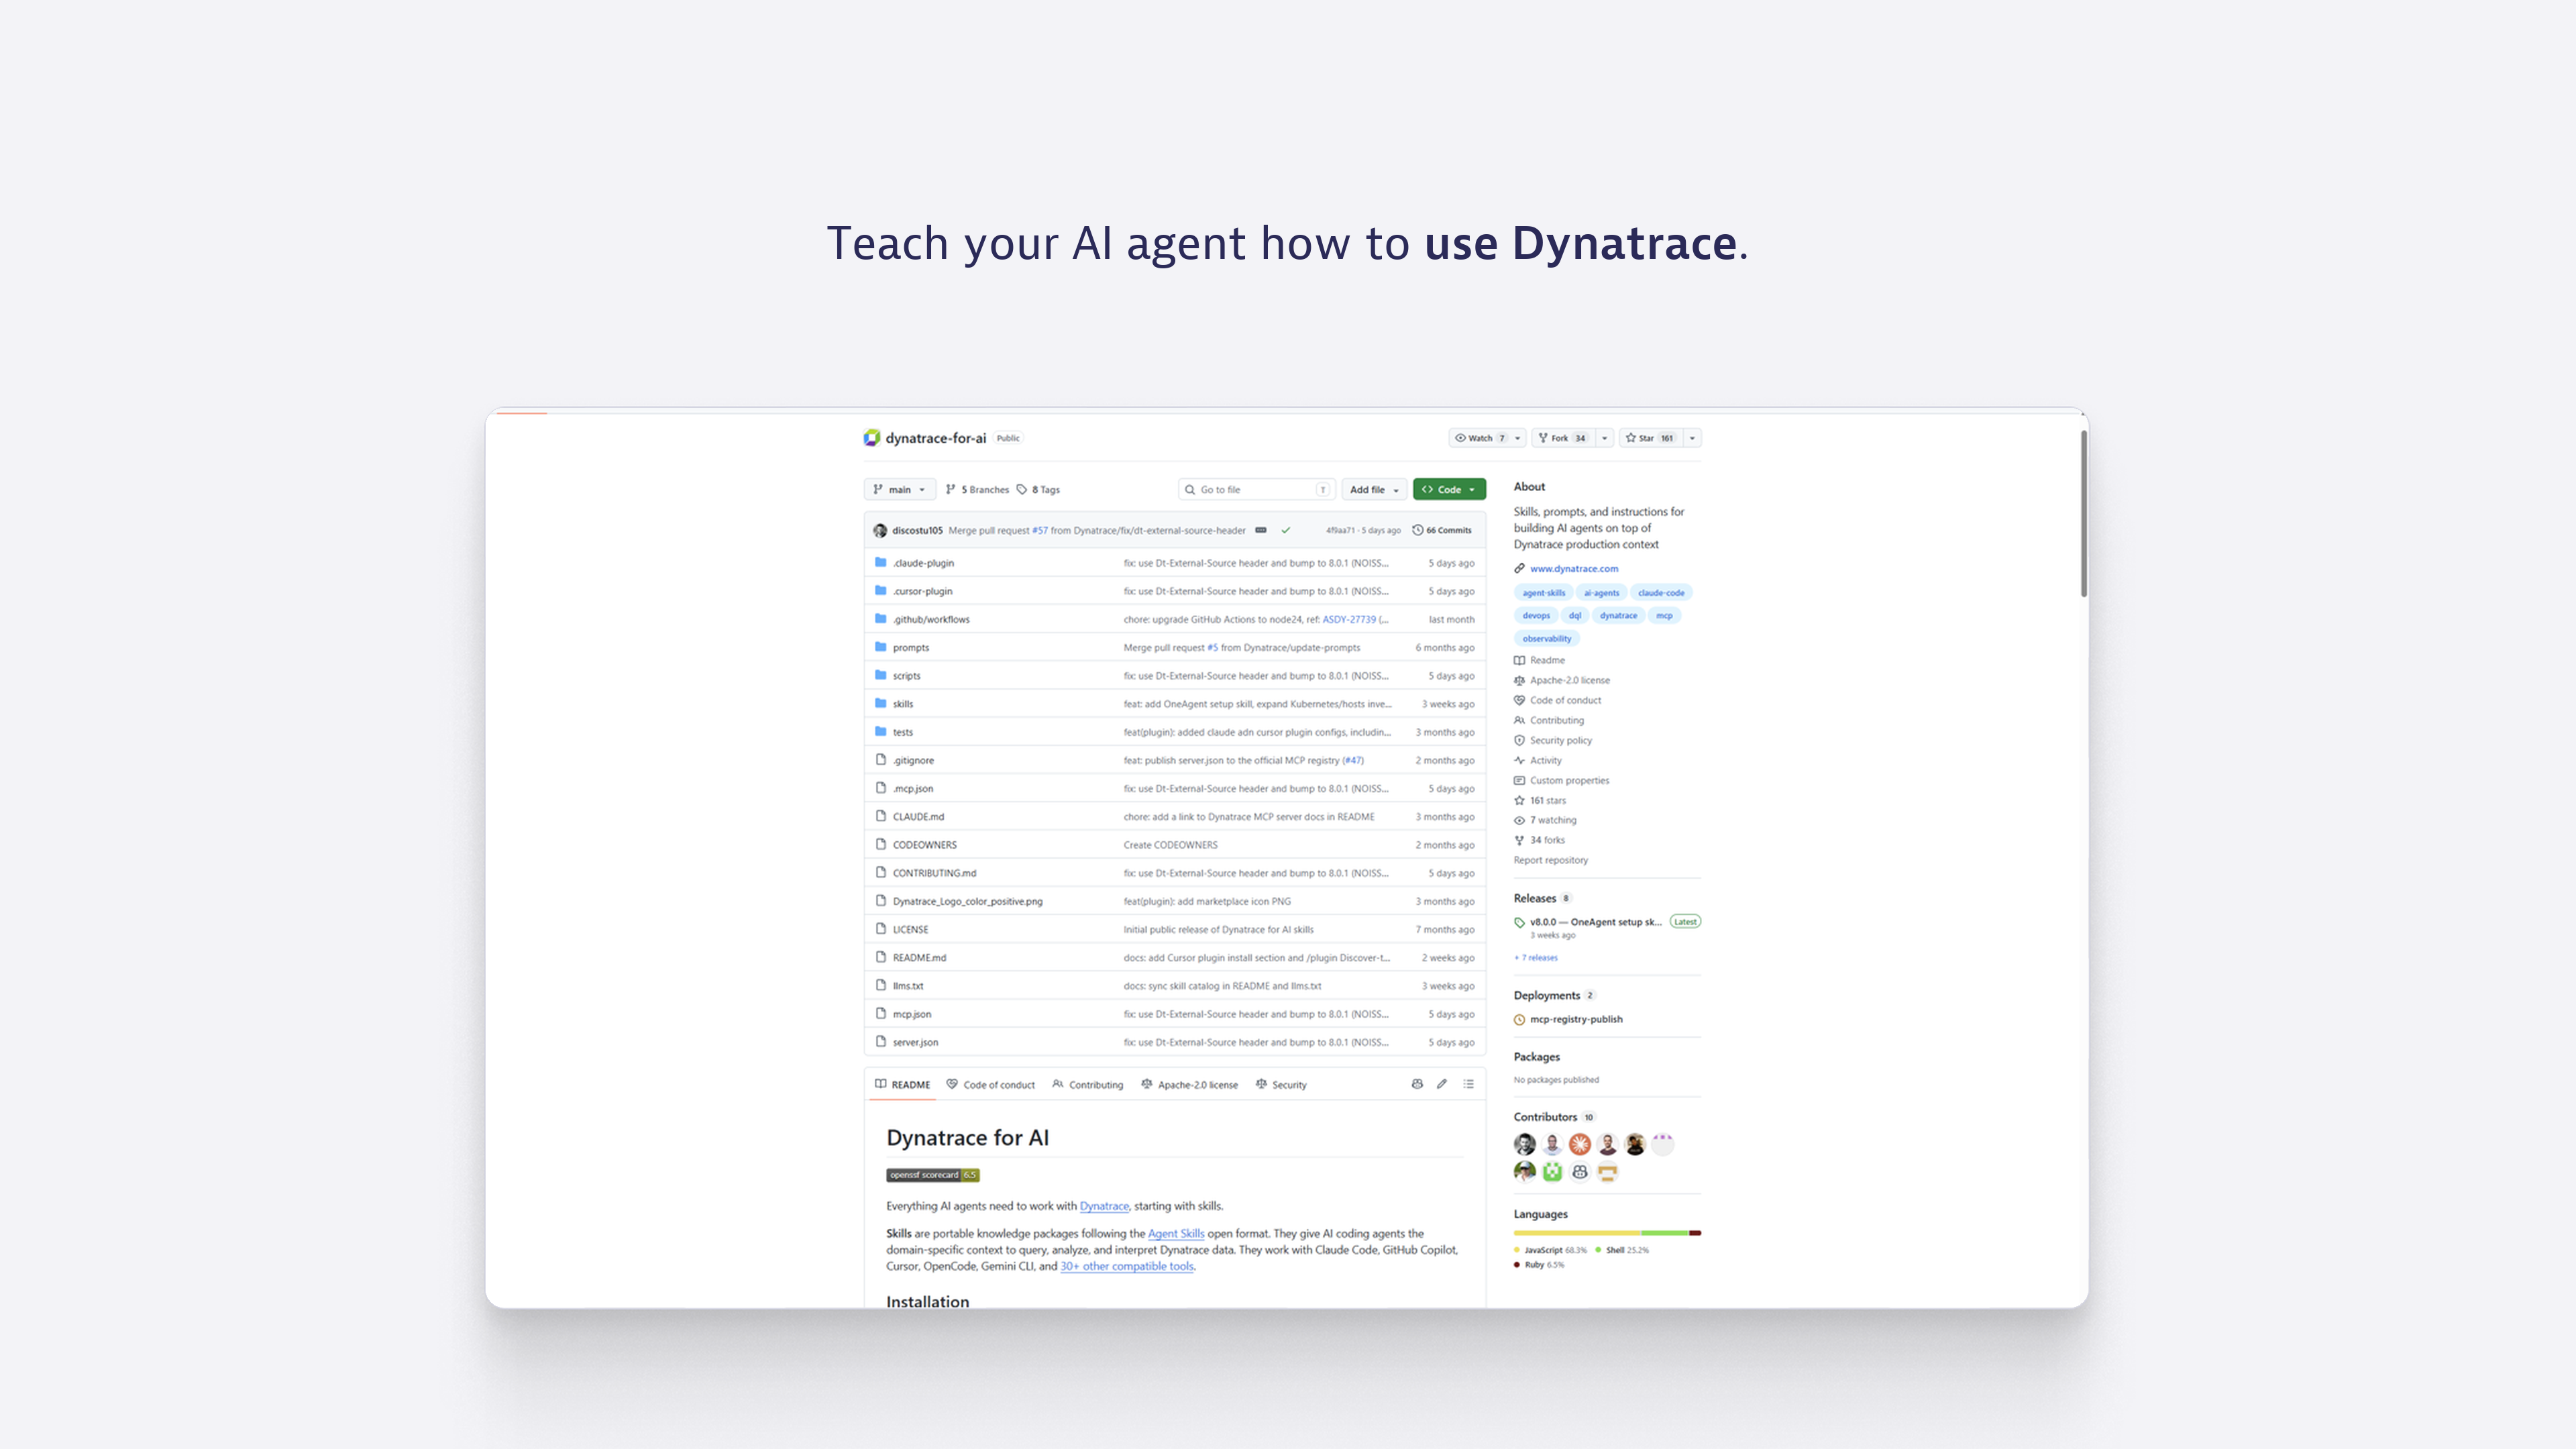Open the green Code dropdown

[1449, 489]
